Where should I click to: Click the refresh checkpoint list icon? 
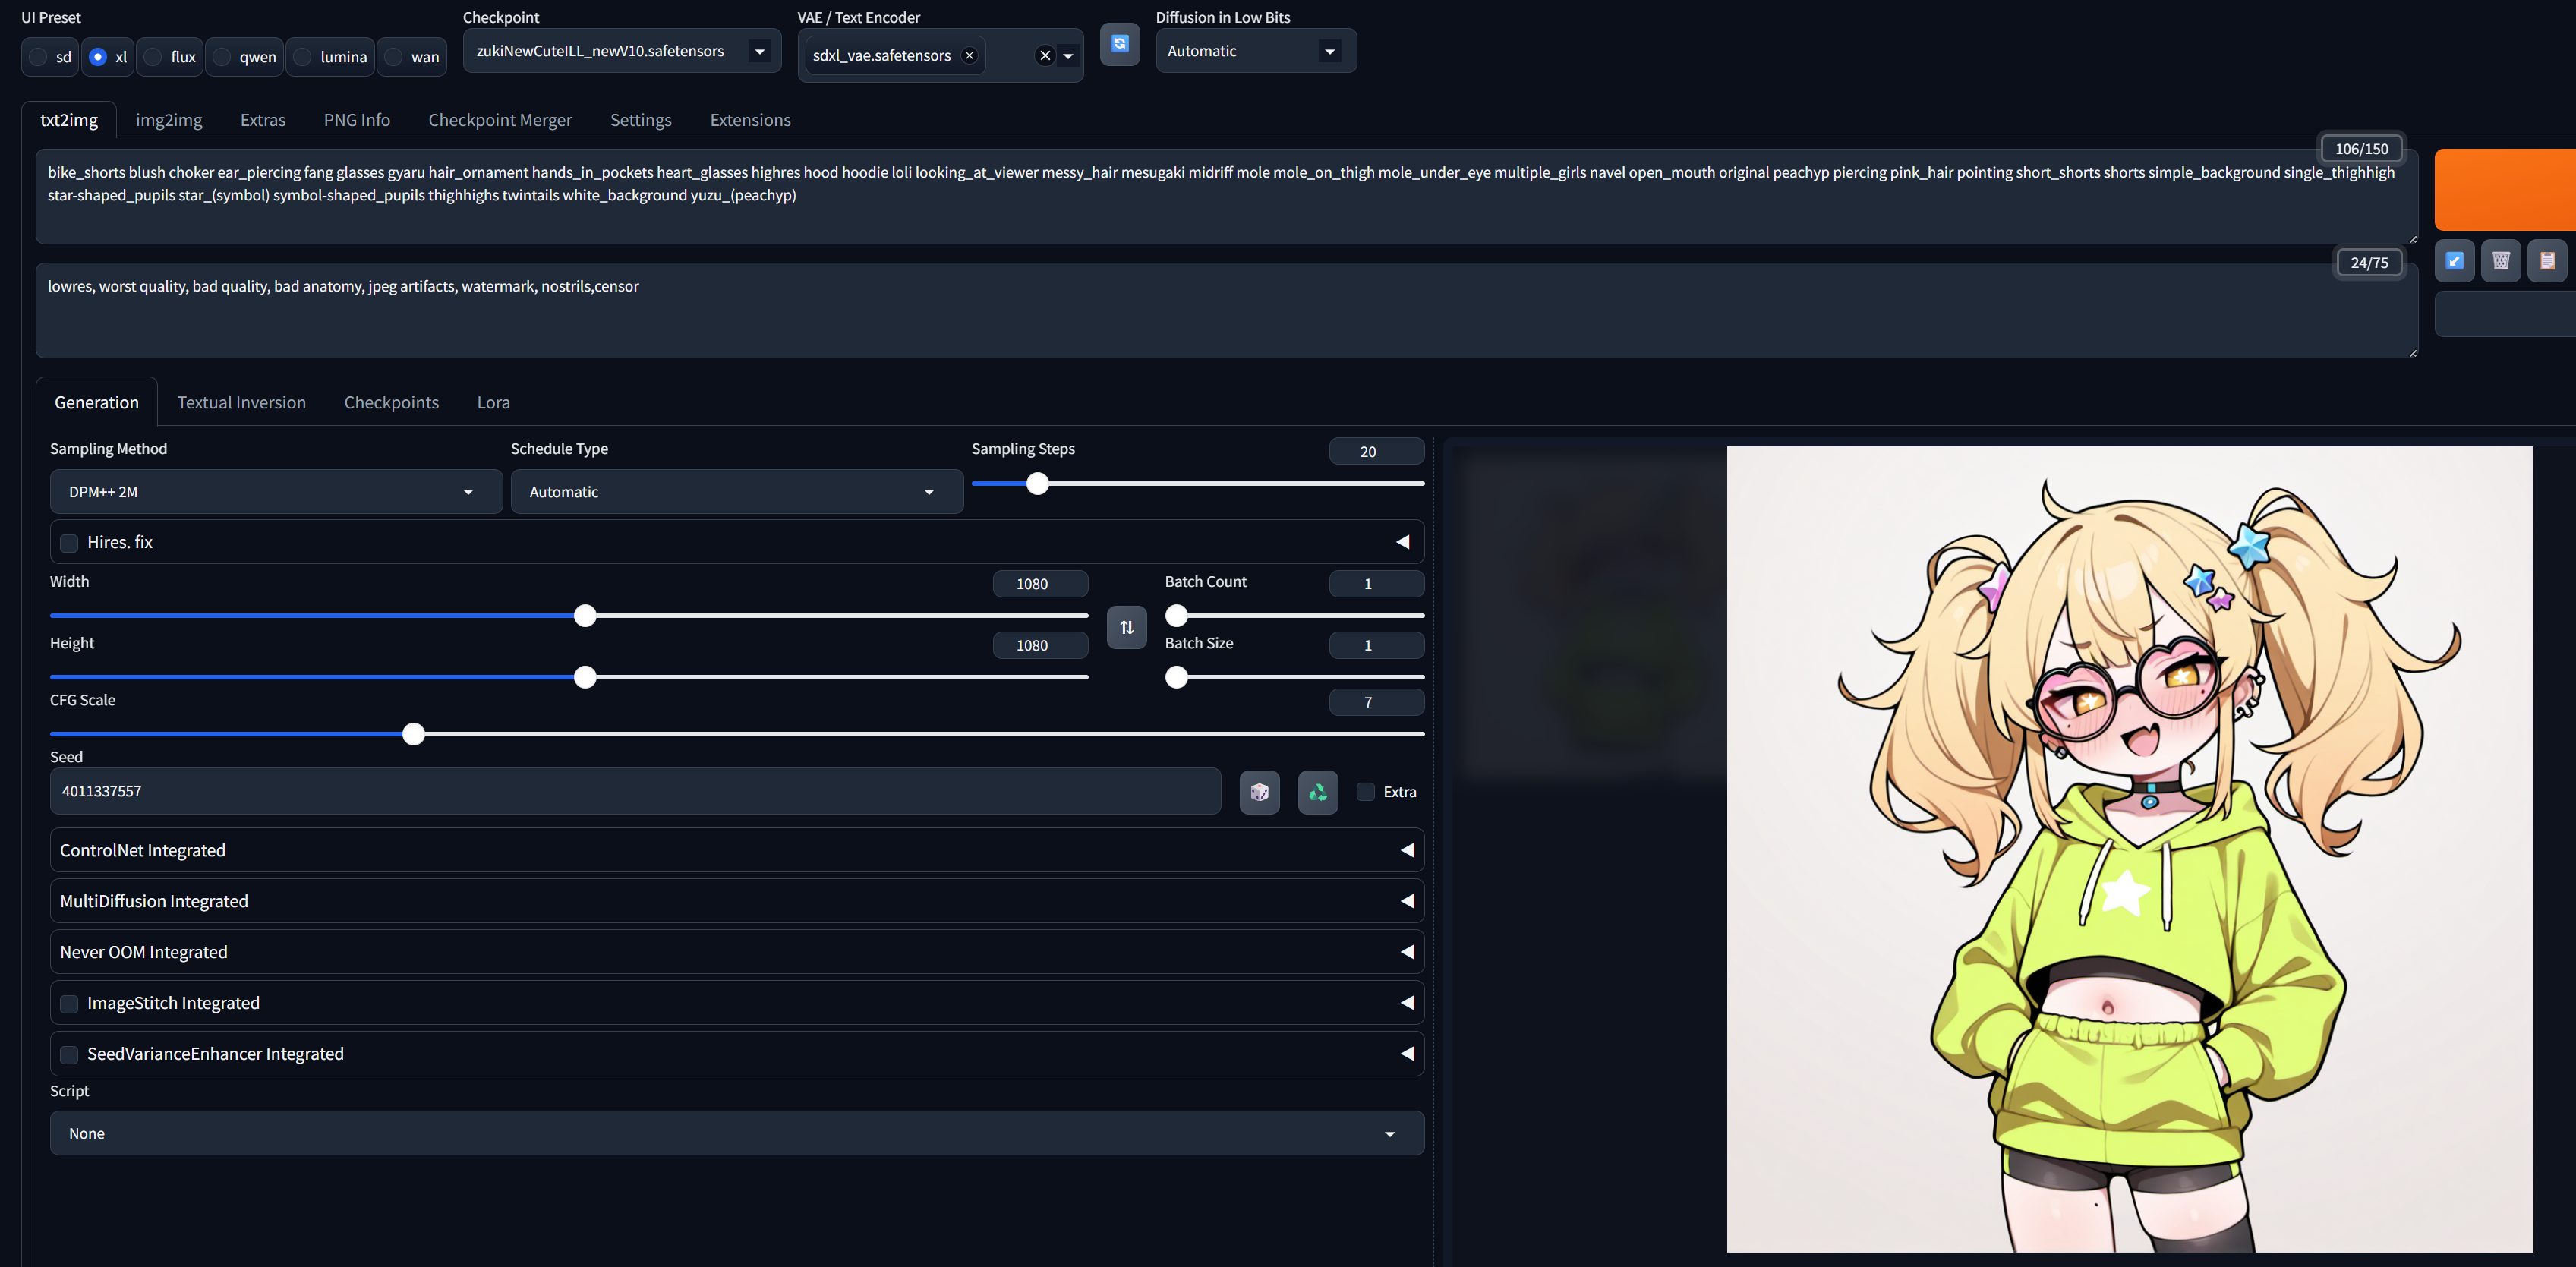point(1119,44)
